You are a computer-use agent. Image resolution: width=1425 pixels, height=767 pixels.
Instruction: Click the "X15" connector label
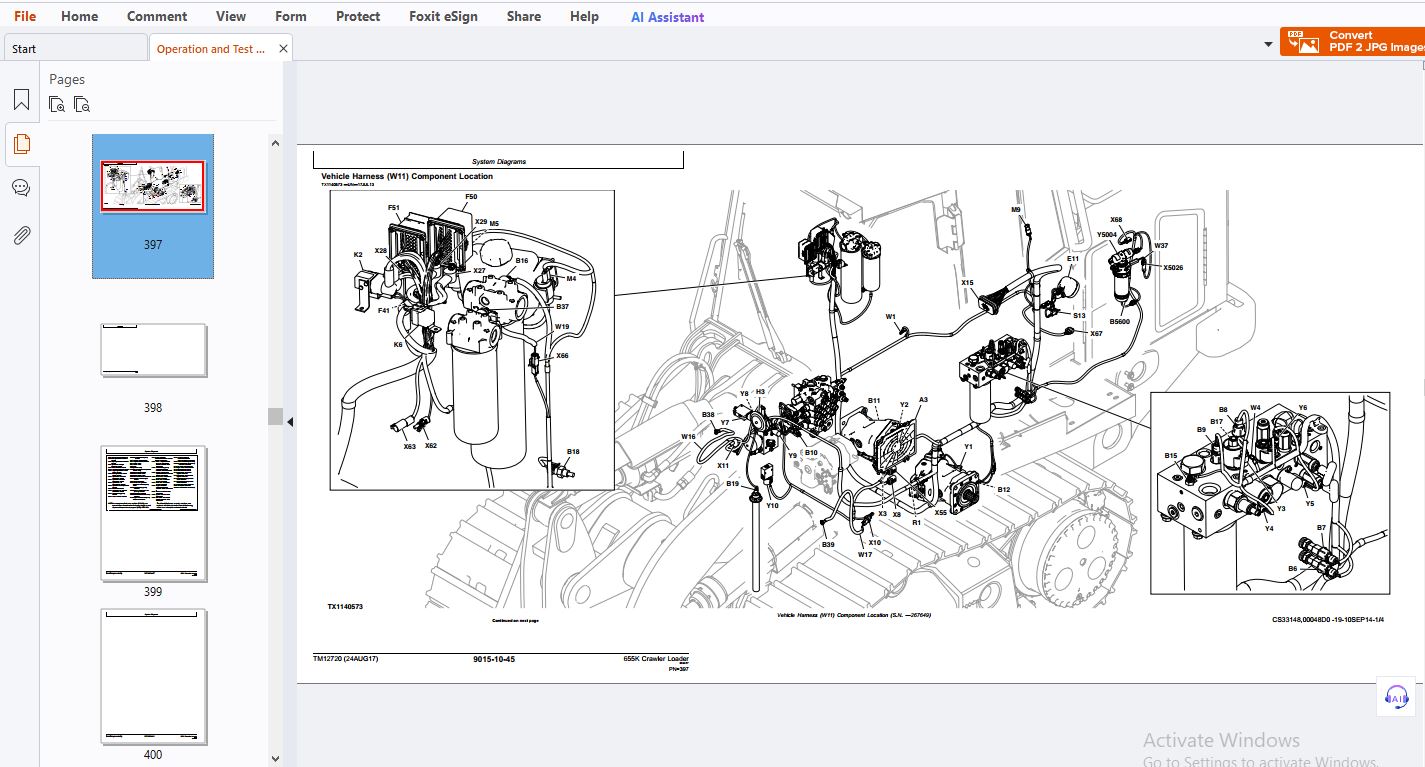(x=968, y=283)
